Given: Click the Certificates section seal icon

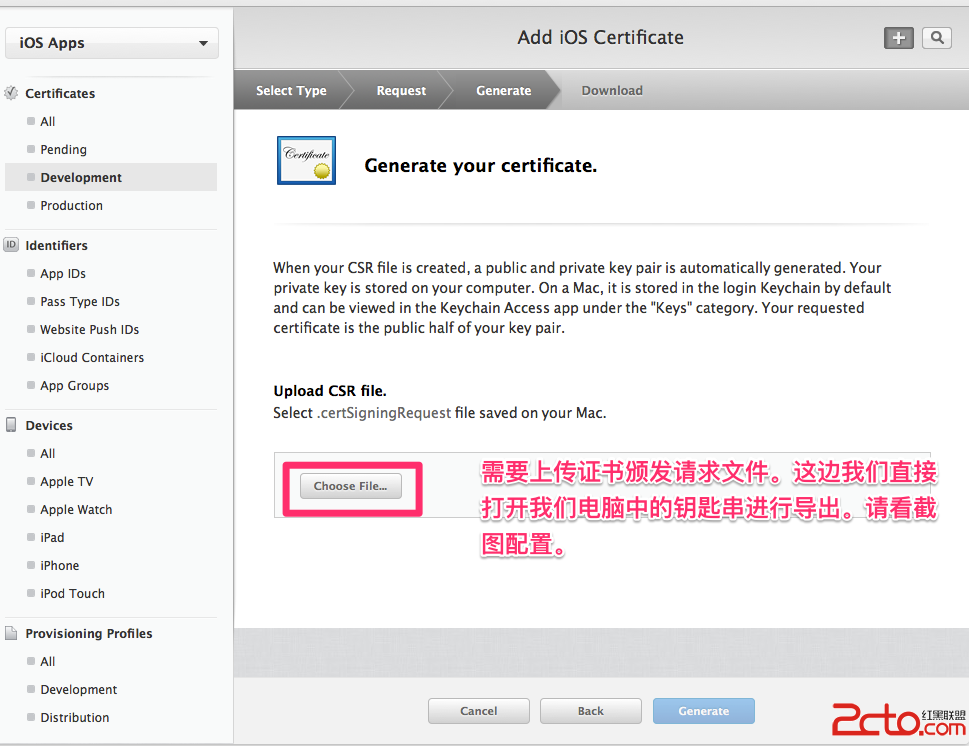Looking at the screenshot, I should pyautogui.click(x=11, y=93).
